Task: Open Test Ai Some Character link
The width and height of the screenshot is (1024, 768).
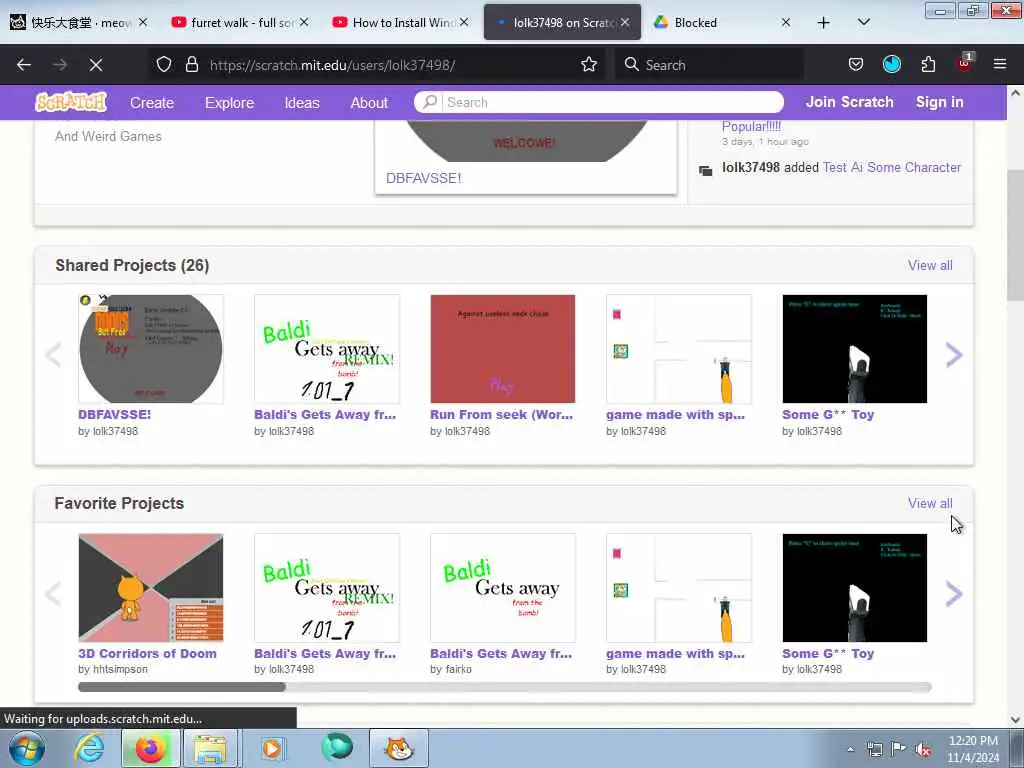Action: pyautogui.click(x=891, y=167)
